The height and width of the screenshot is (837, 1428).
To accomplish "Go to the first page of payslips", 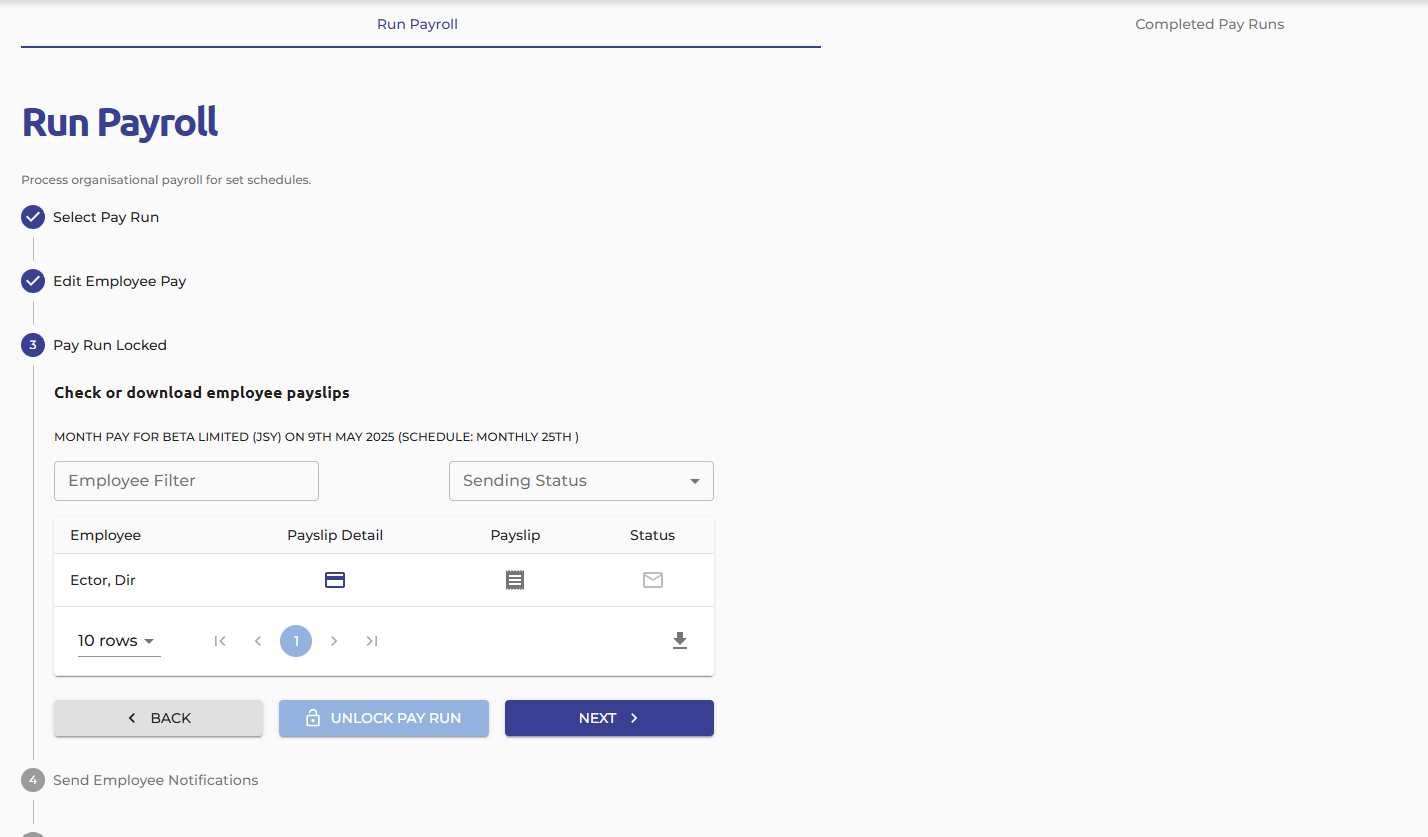I will [x=220, y=641].
